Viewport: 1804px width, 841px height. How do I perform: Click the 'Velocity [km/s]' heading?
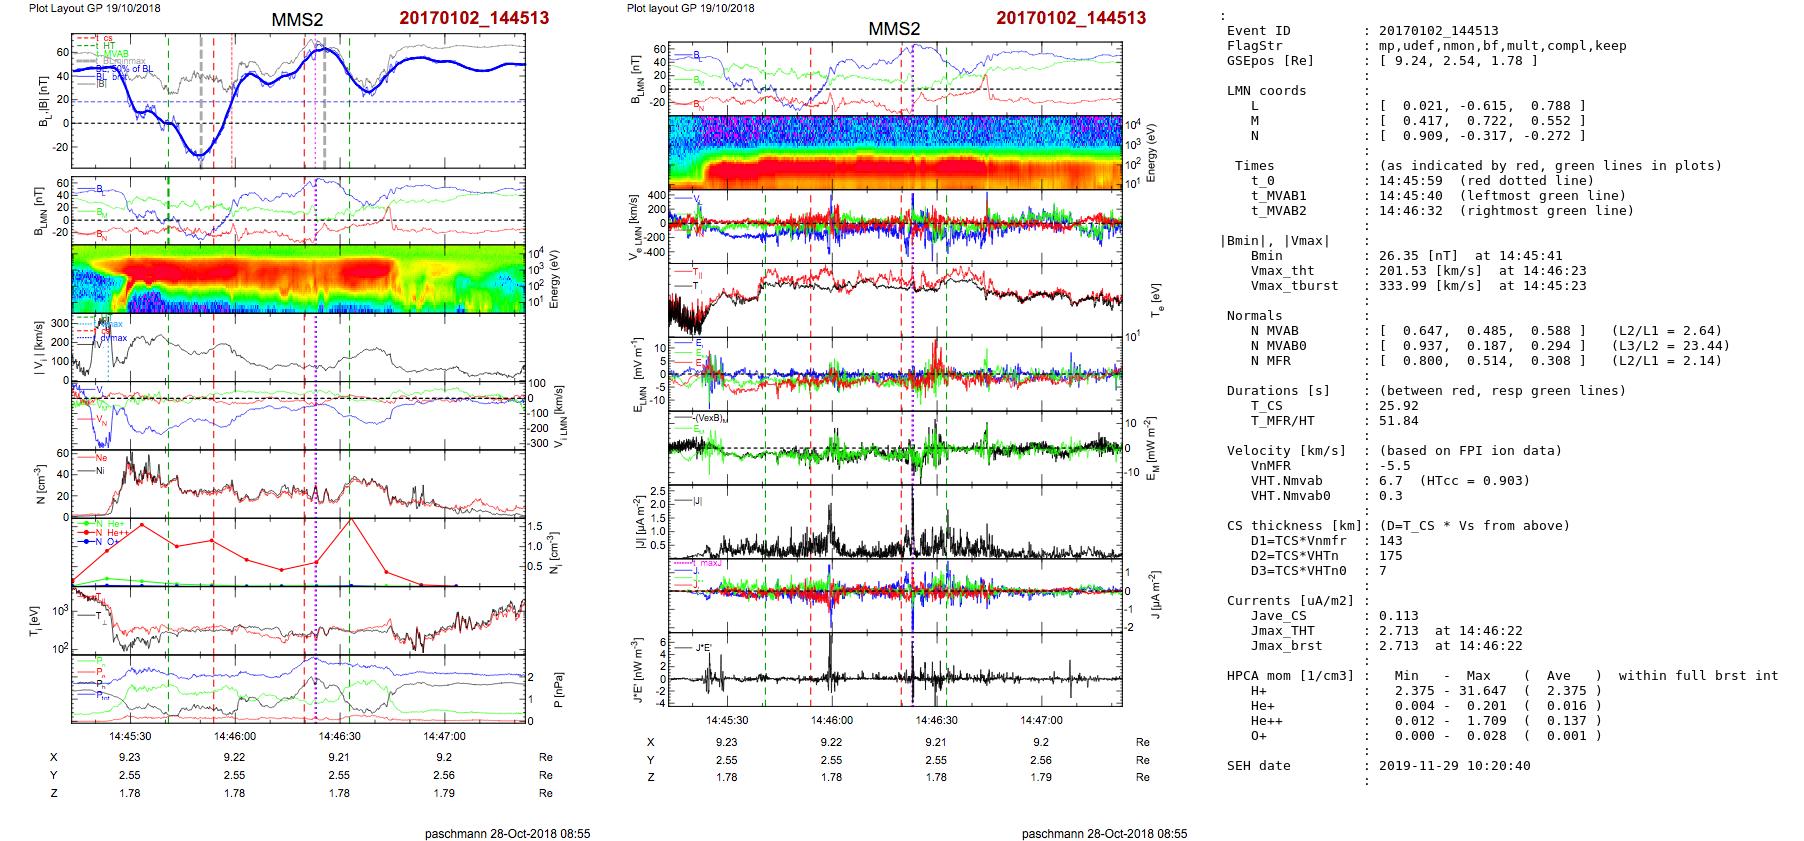[1286, 451]
